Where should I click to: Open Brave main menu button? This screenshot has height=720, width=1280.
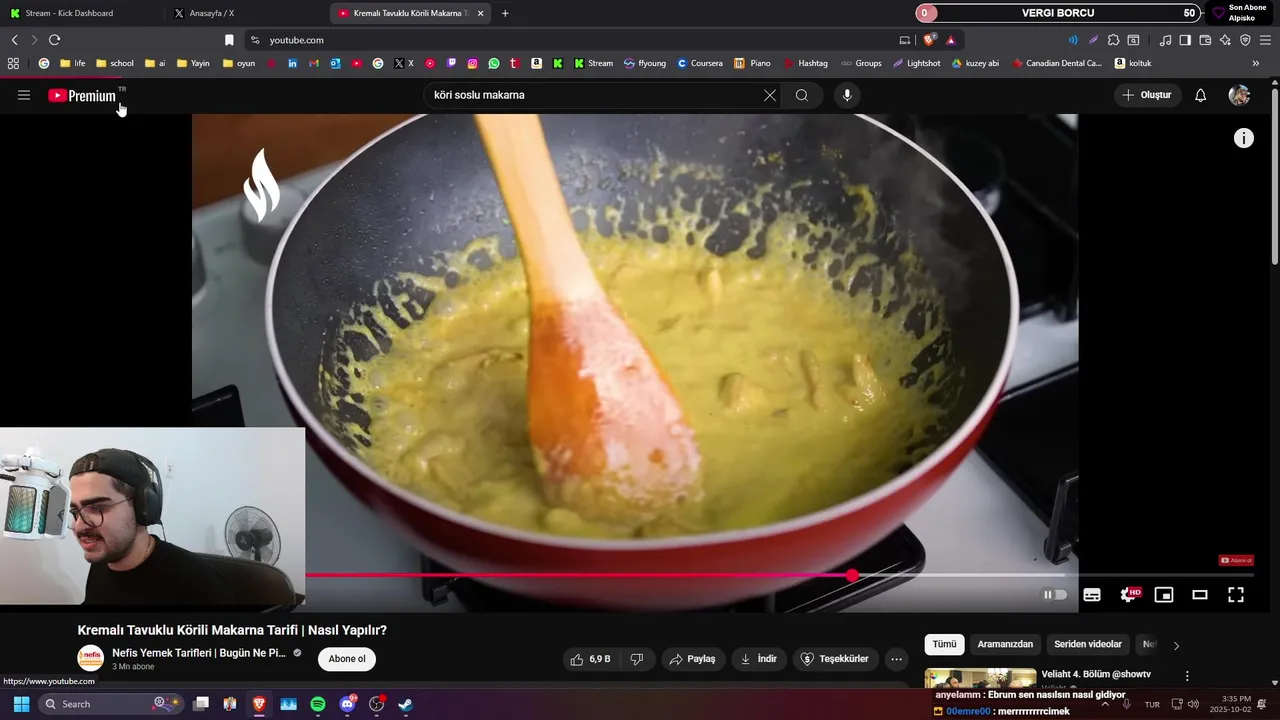click(1265, 40)
